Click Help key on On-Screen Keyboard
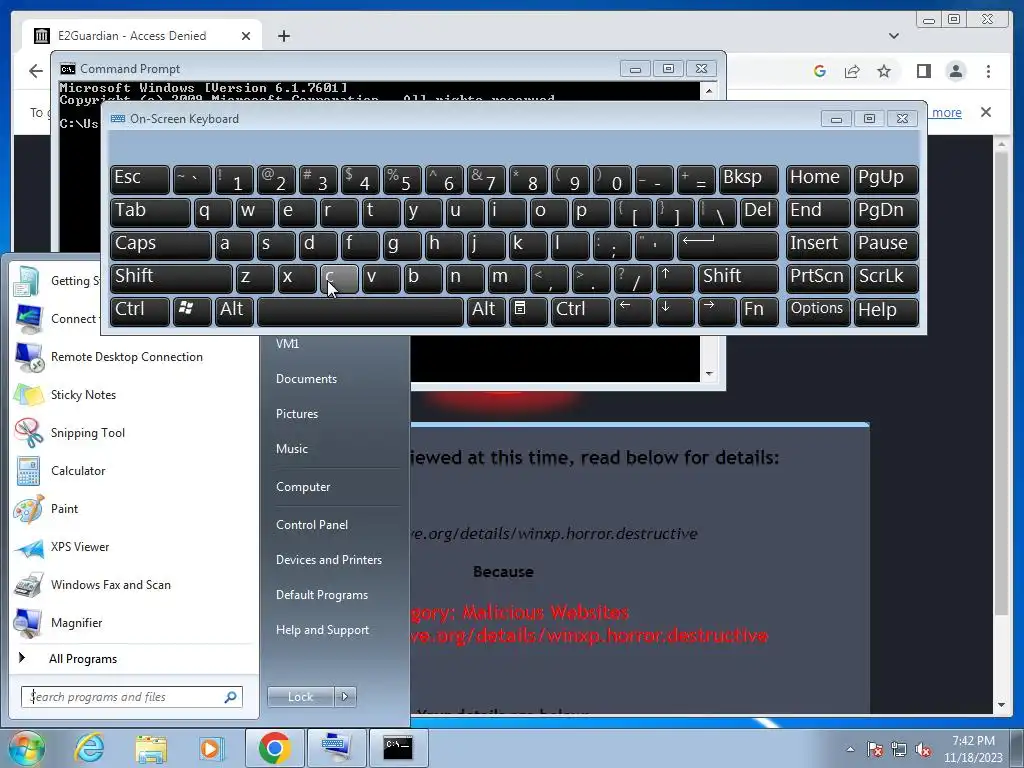Image resolution: width=1024 pixels, height=768 pixels. click(886, 311)
